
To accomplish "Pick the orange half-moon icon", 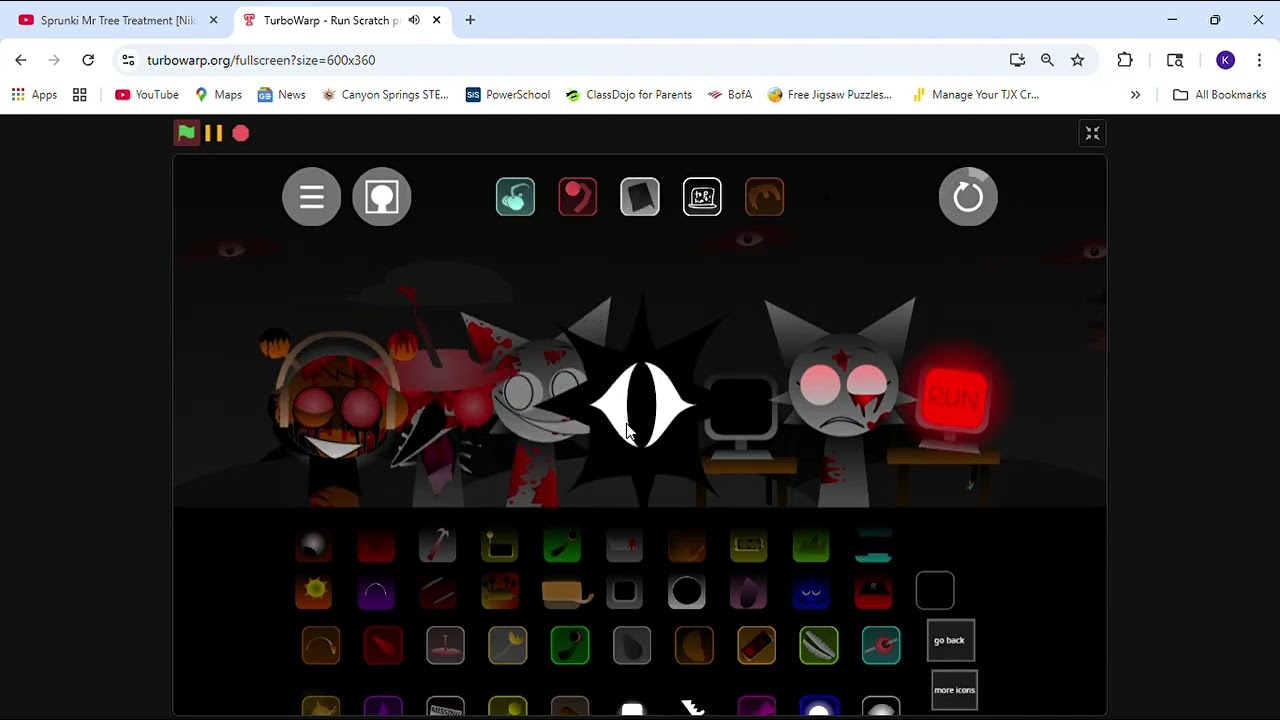I will (694, 646).
